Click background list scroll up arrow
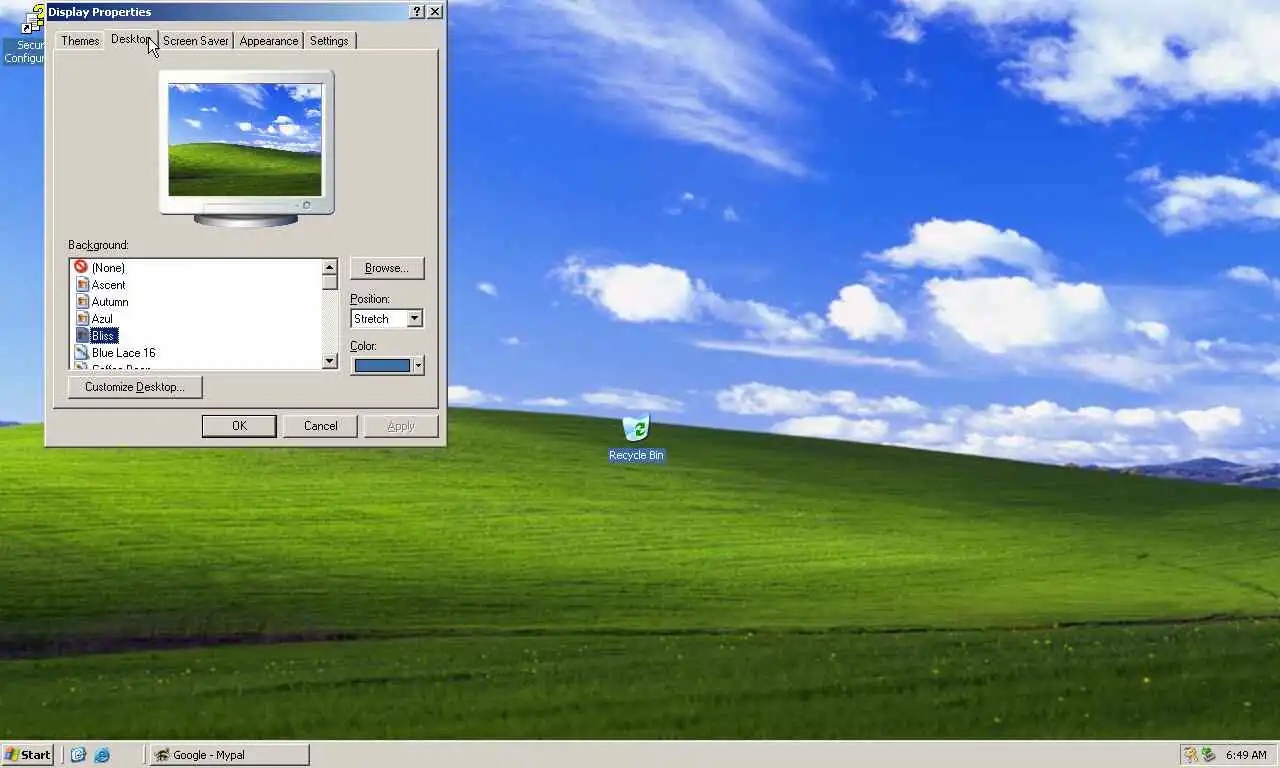1280x768 pixels. pos(330,267)
